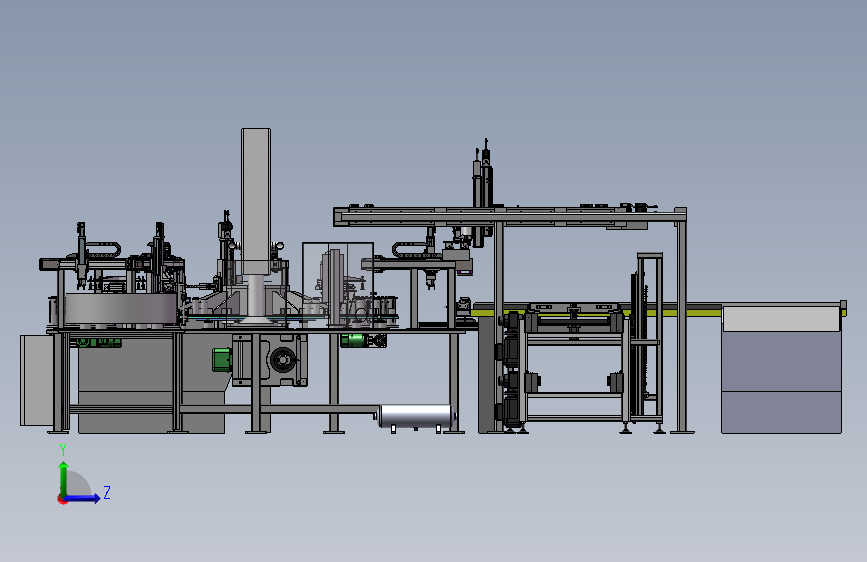Screen dimensions: 867x562
Task: Click the red X axis origin dot of the triad
Action: point(62,499)
